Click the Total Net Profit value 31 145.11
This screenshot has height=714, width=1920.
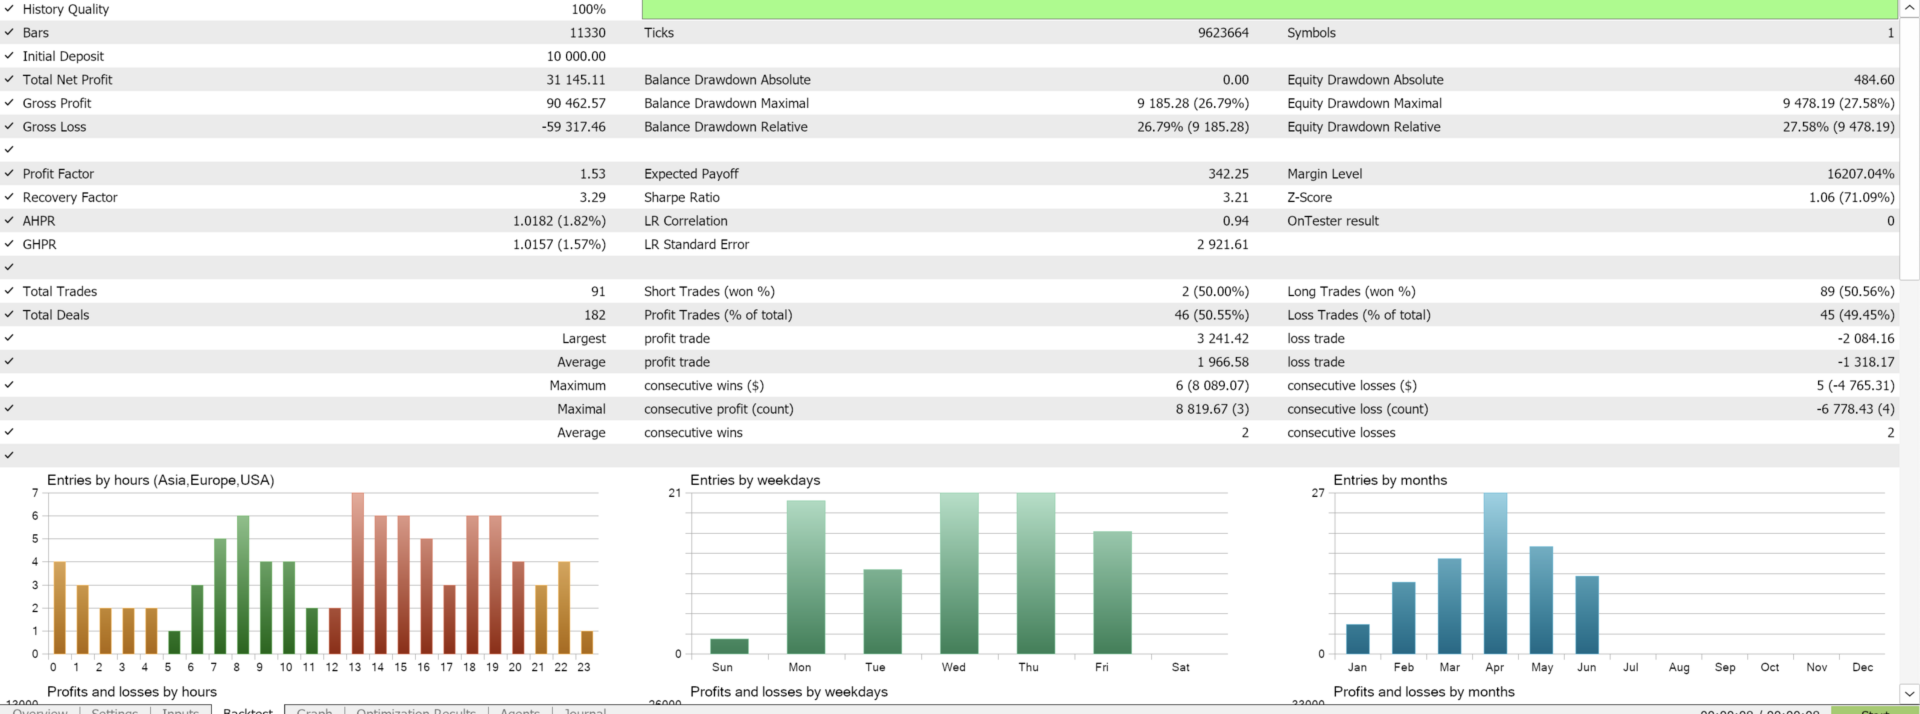point(576,79)
